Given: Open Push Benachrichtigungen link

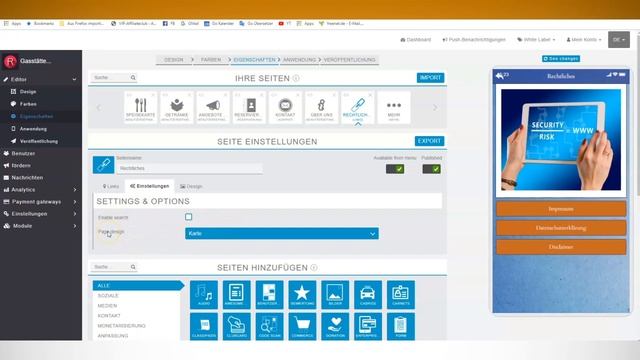Looking at the screenshot, I should (474, 40).
